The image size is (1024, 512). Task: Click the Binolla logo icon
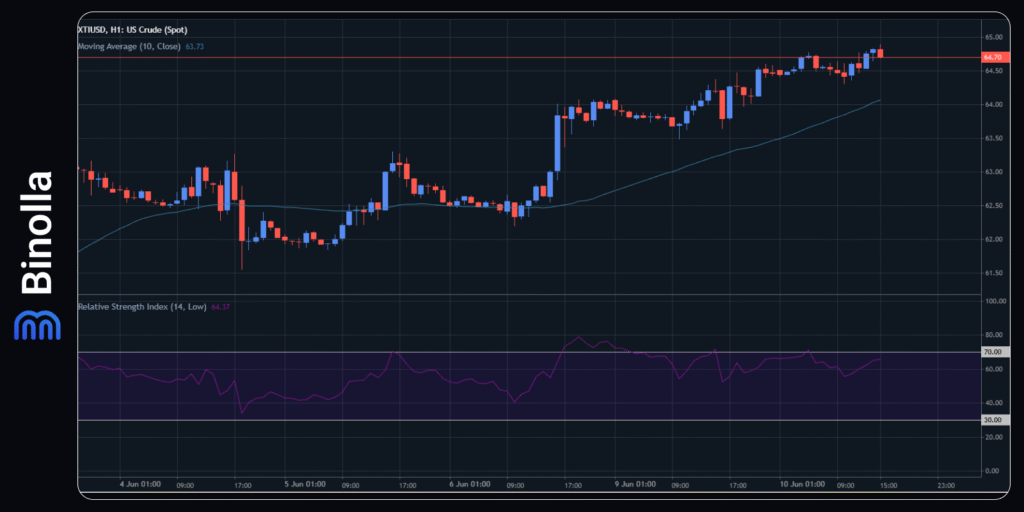(x=37, y=325)
